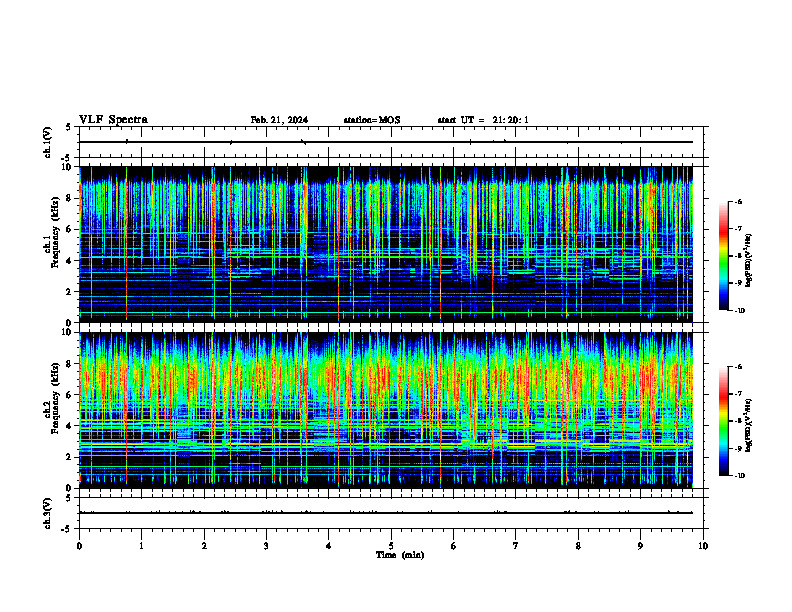Click the ch.1 colorbar log(PSD) label
Viewport: 792px width, 612px height.
point(749,261)
